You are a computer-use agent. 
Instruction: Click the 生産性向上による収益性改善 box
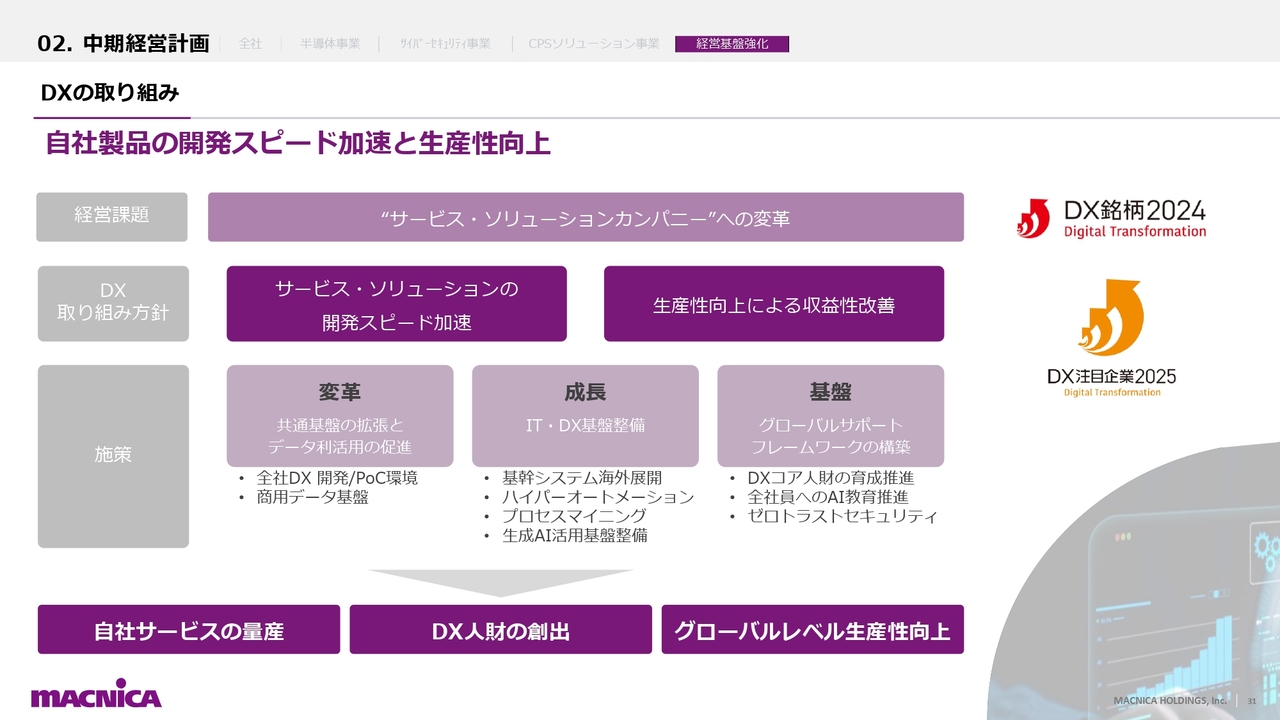pyautogui.click(x=773, y=304)
